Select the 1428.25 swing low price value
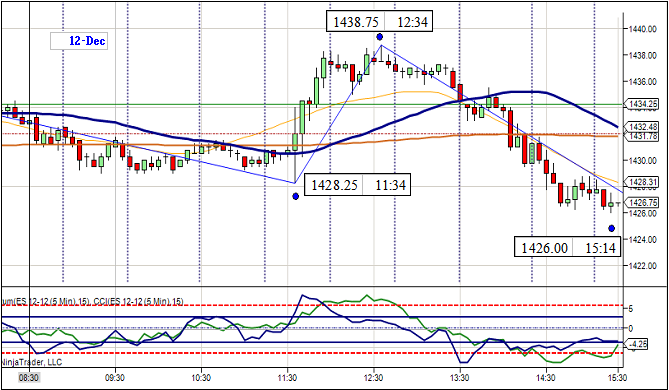Screen dimensions: 669x390 pos(334,185)
